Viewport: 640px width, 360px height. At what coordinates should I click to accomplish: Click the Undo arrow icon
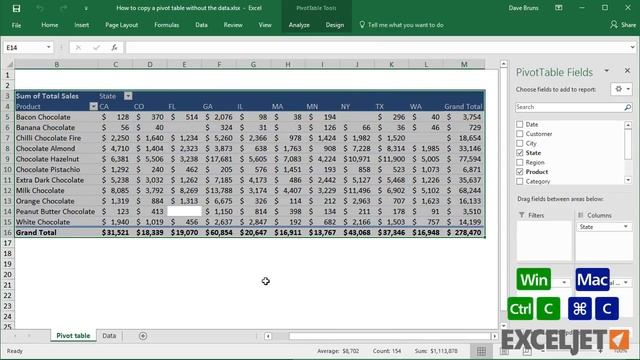point(40,8)
